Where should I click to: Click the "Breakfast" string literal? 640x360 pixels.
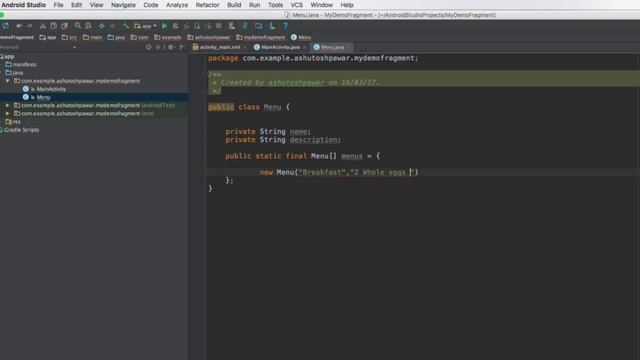[322, 173]
